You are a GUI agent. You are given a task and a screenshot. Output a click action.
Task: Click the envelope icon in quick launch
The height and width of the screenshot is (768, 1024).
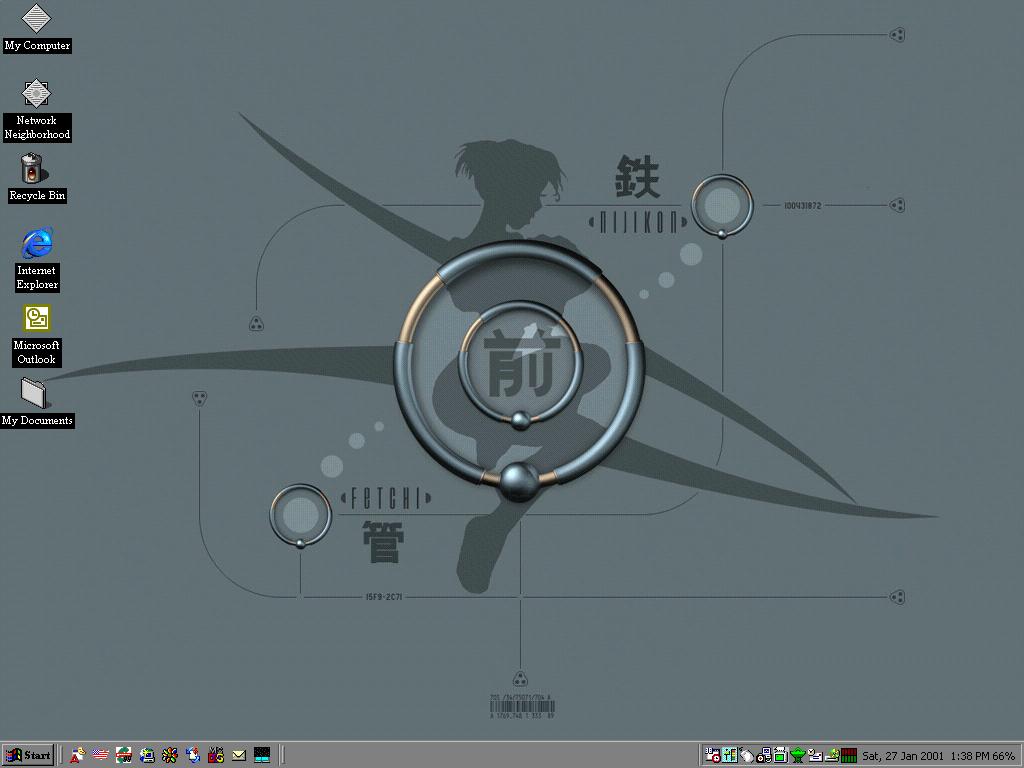[x=239, y=755]
